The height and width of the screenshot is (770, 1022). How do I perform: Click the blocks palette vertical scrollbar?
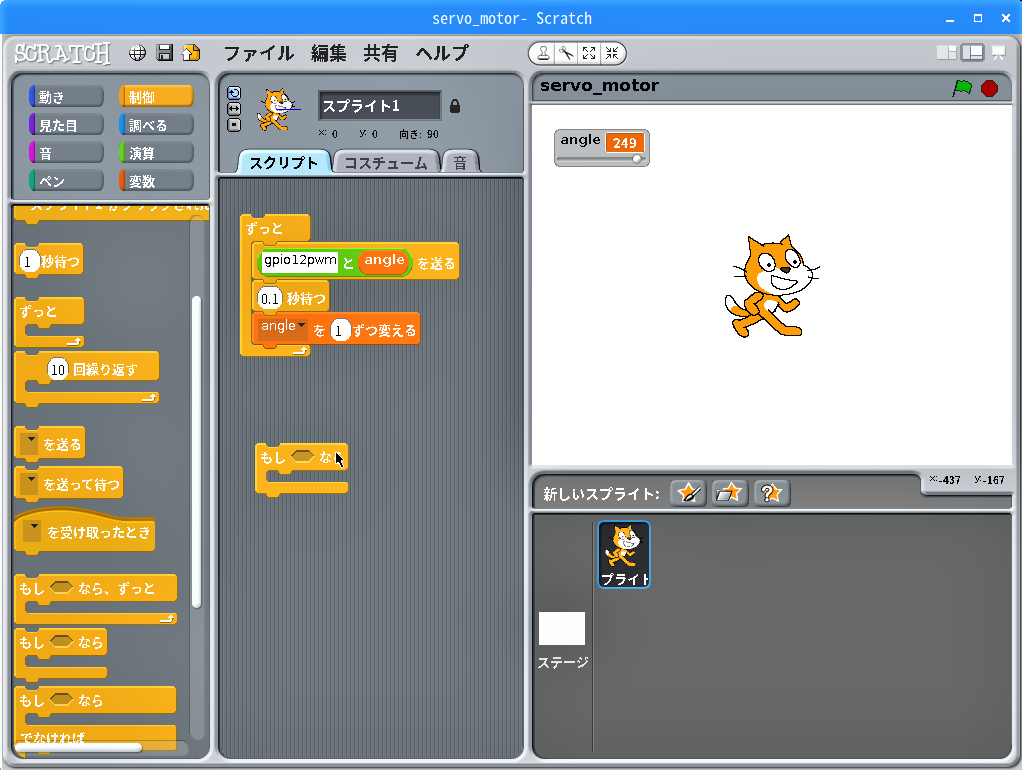coord(196,452)
